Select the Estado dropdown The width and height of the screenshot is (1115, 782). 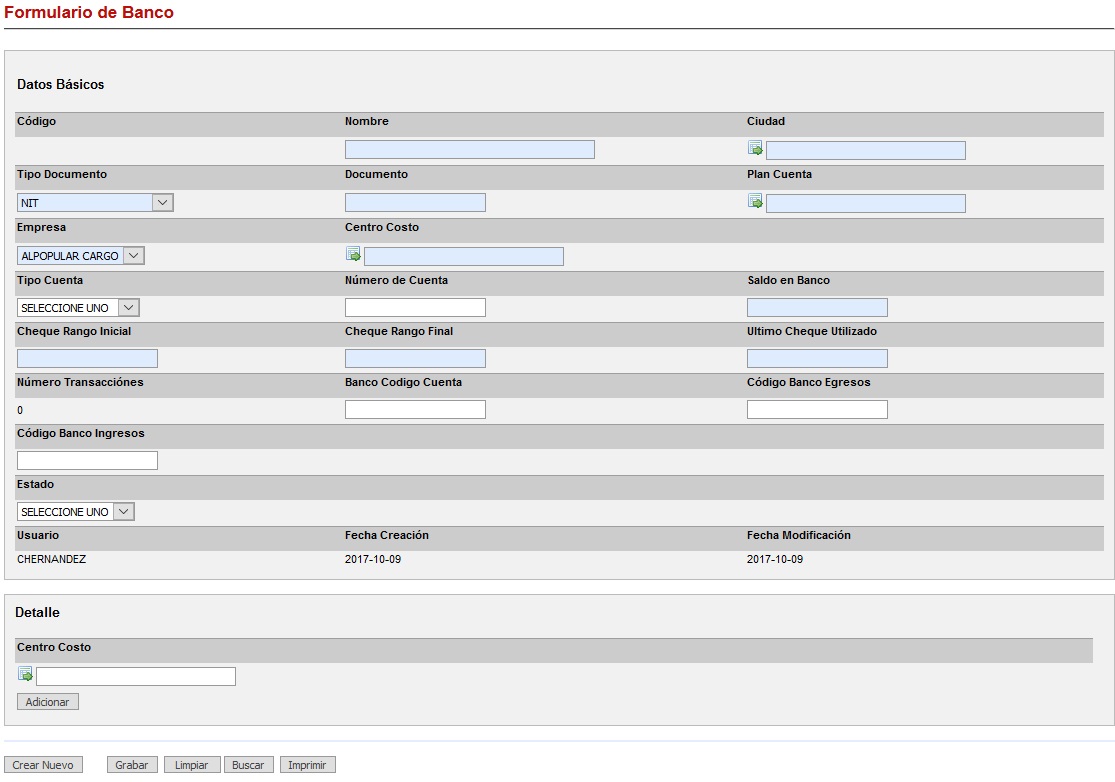[75, 512]
